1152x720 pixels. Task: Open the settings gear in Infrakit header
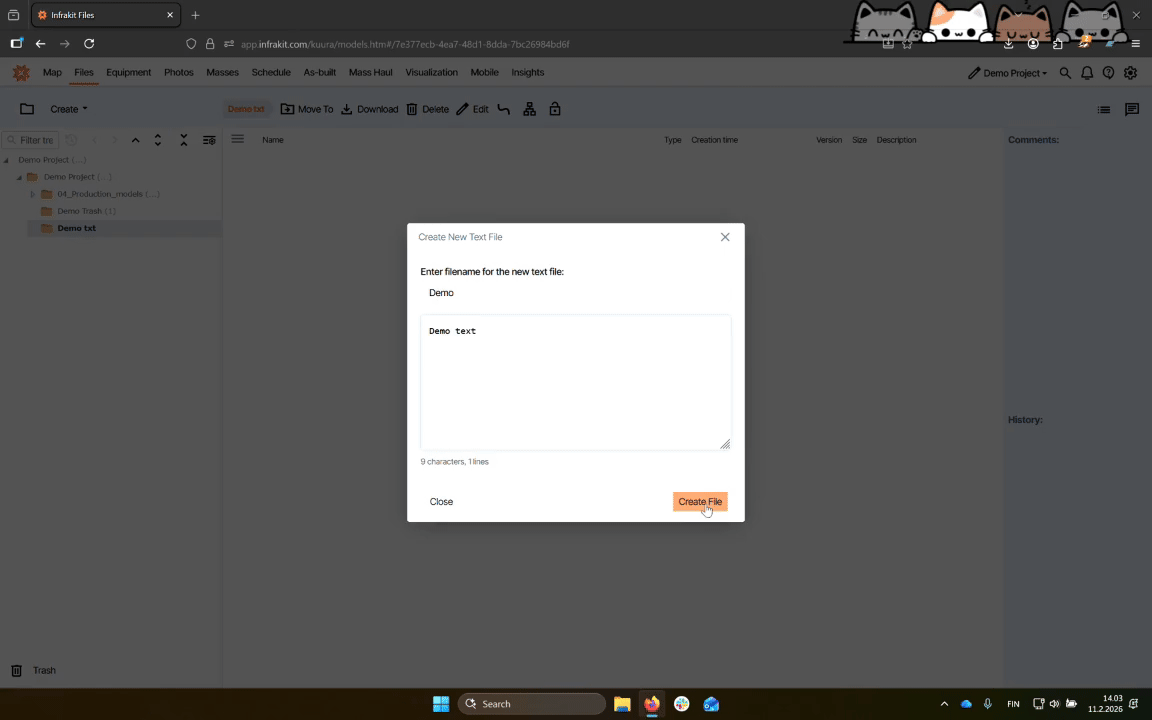click(x=1131, y=73)
